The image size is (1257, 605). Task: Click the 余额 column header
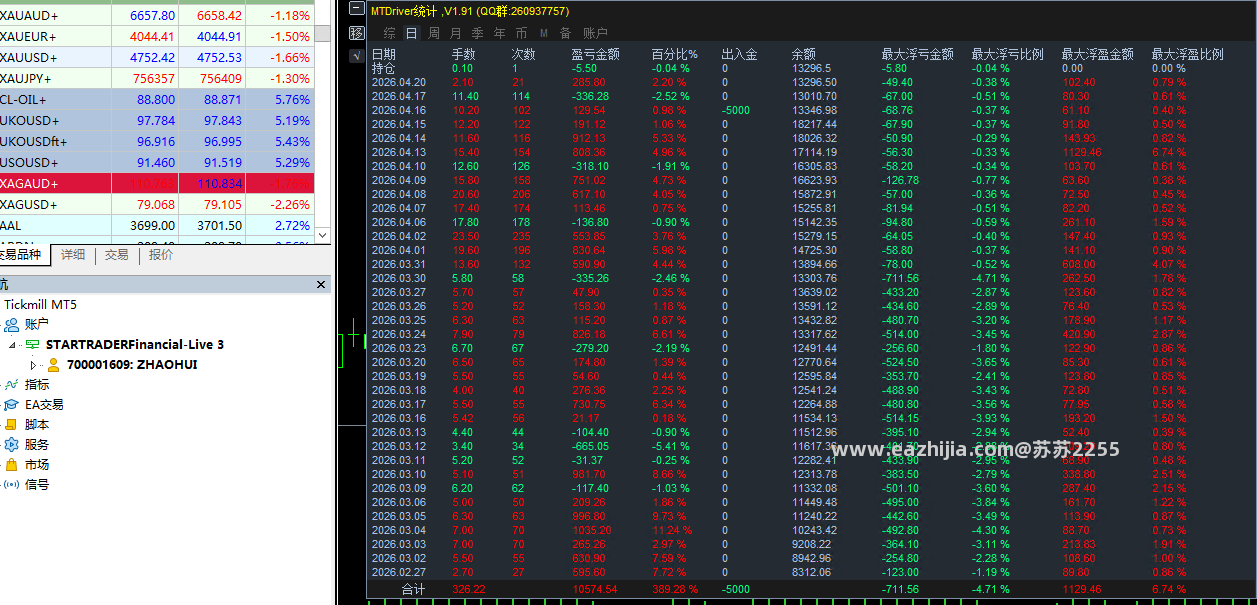coord(804,54)
